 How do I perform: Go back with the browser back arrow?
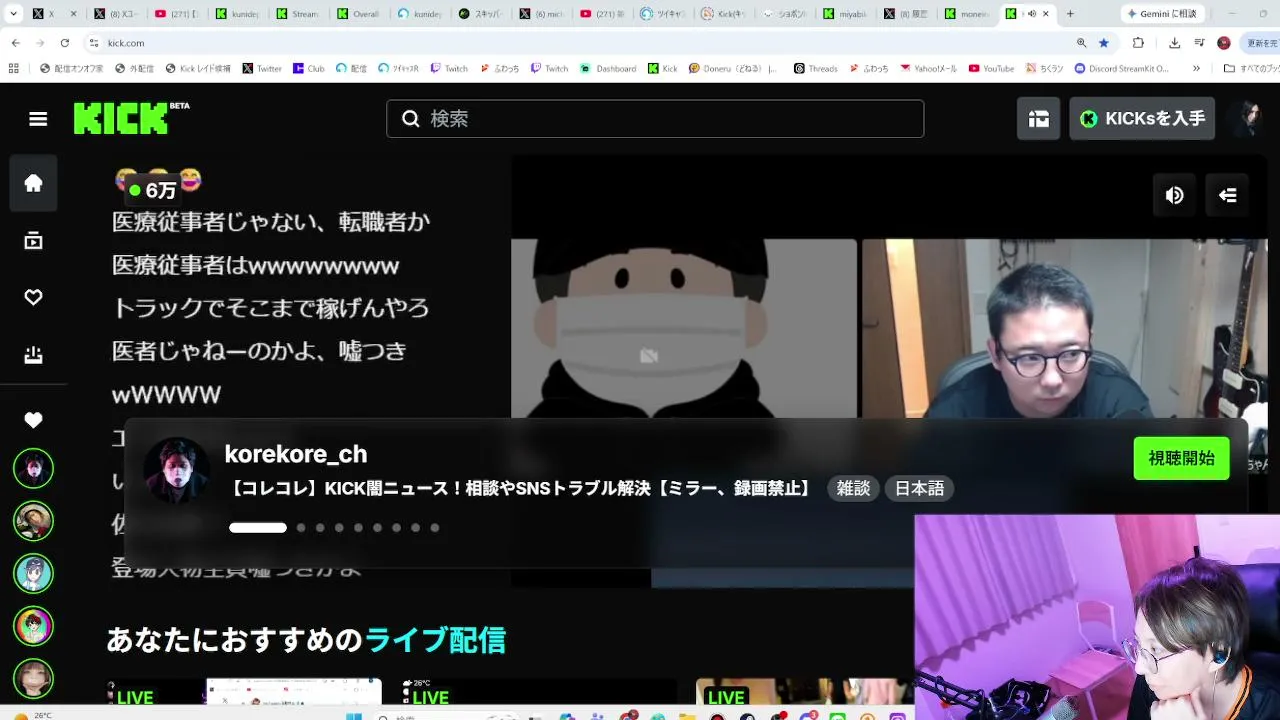pos(16,43)
